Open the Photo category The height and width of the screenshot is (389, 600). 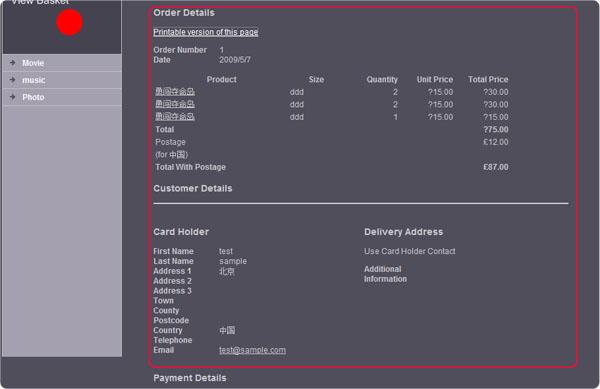(33, 97)
